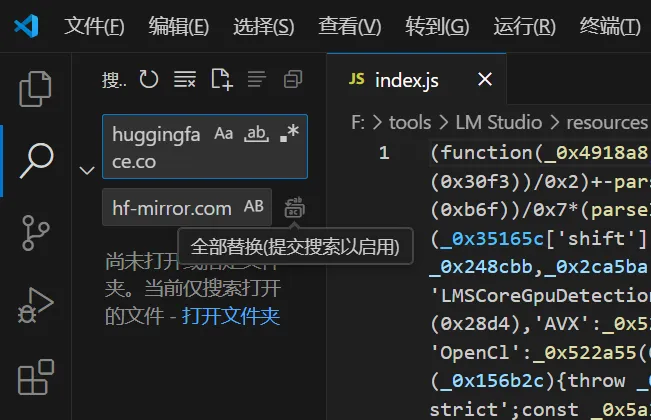Click tools in the breadcrumb
The height and width of the screenshot is (420, 651).
point(410,122)
